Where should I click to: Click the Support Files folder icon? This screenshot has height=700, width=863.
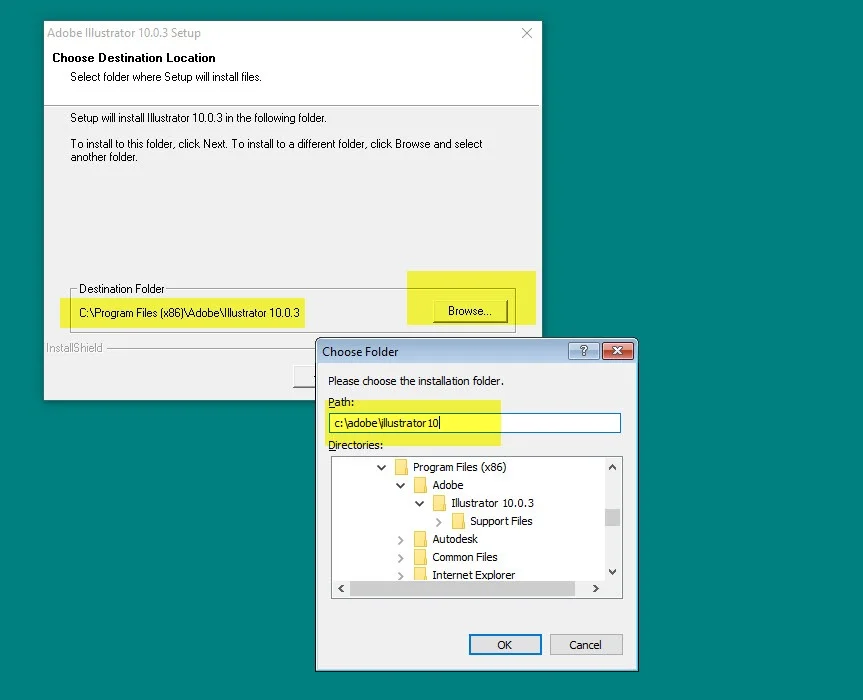click(x=458, y=521)
